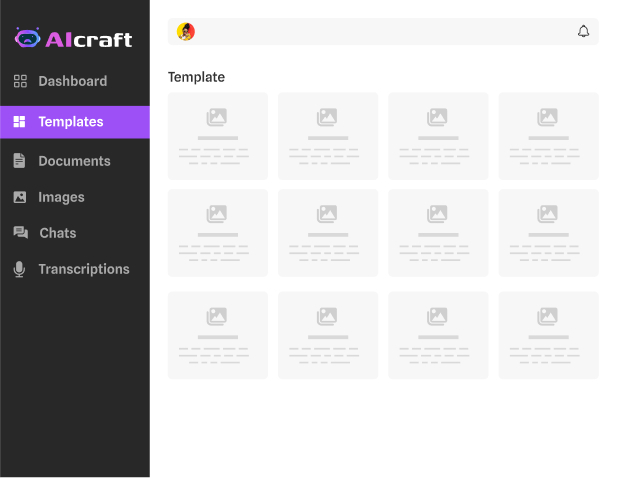Open the Chats page
The image size is (617, 478).
pyautogui.click(x=58, y=233)
